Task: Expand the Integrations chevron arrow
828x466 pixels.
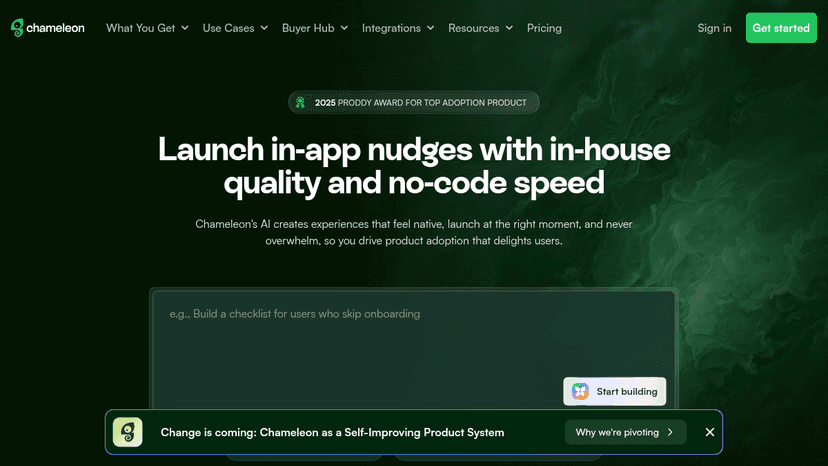Action: point(430,28)
